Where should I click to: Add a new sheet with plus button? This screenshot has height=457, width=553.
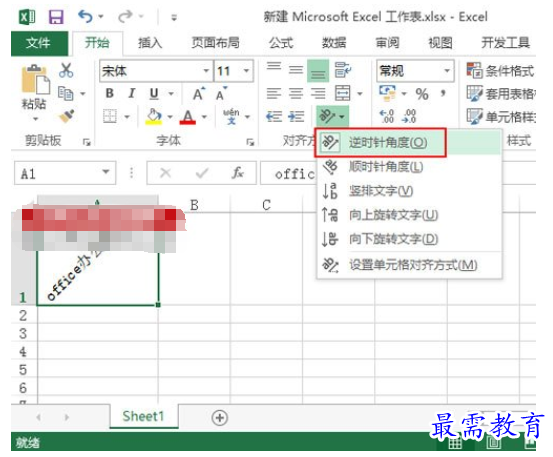coord(219,418)
